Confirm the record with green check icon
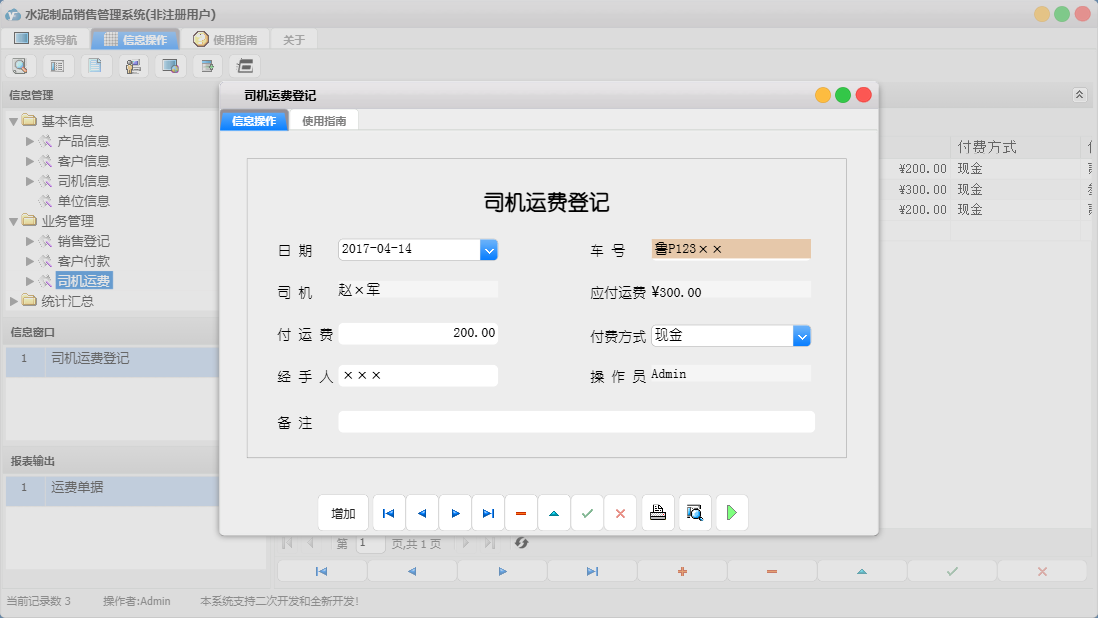 587,512
